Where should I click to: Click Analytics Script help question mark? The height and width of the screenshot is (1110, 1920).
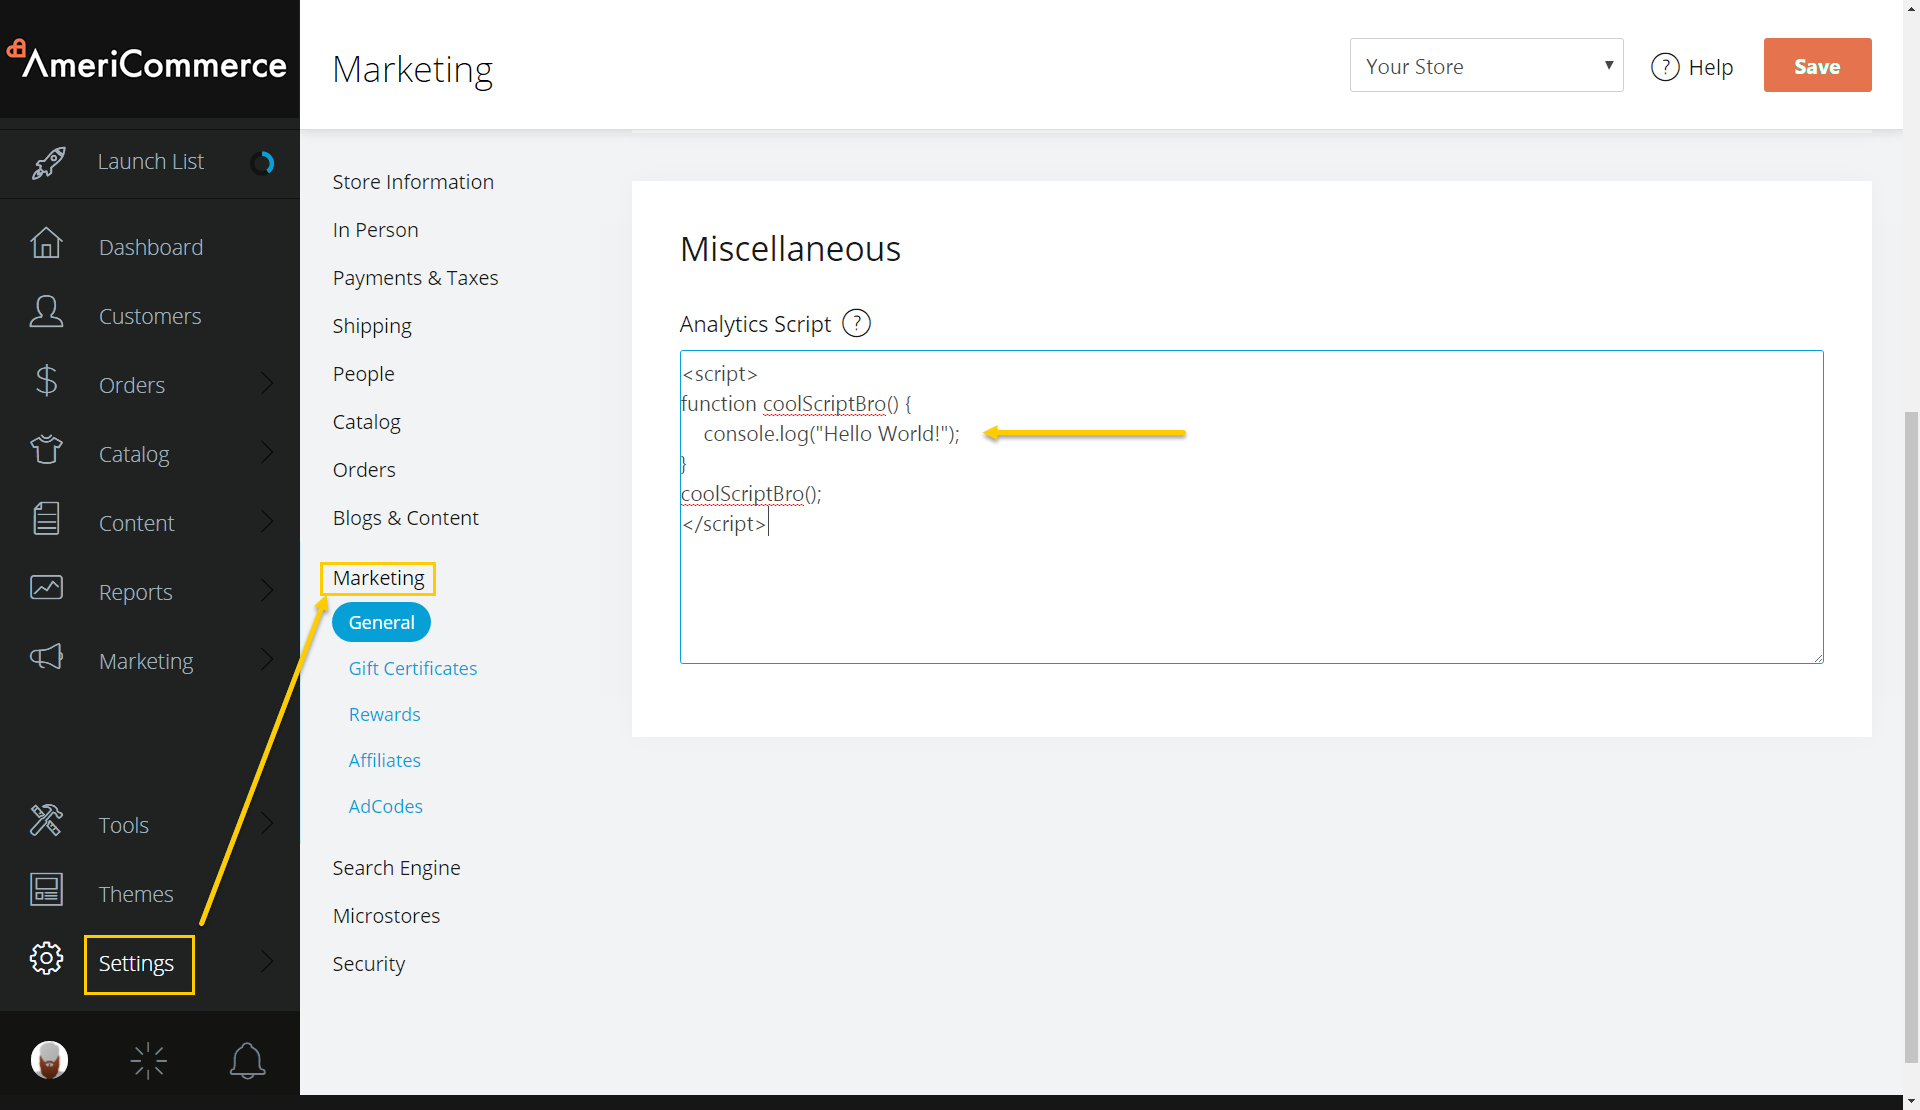pyautogui.click(x=856, y=324)
